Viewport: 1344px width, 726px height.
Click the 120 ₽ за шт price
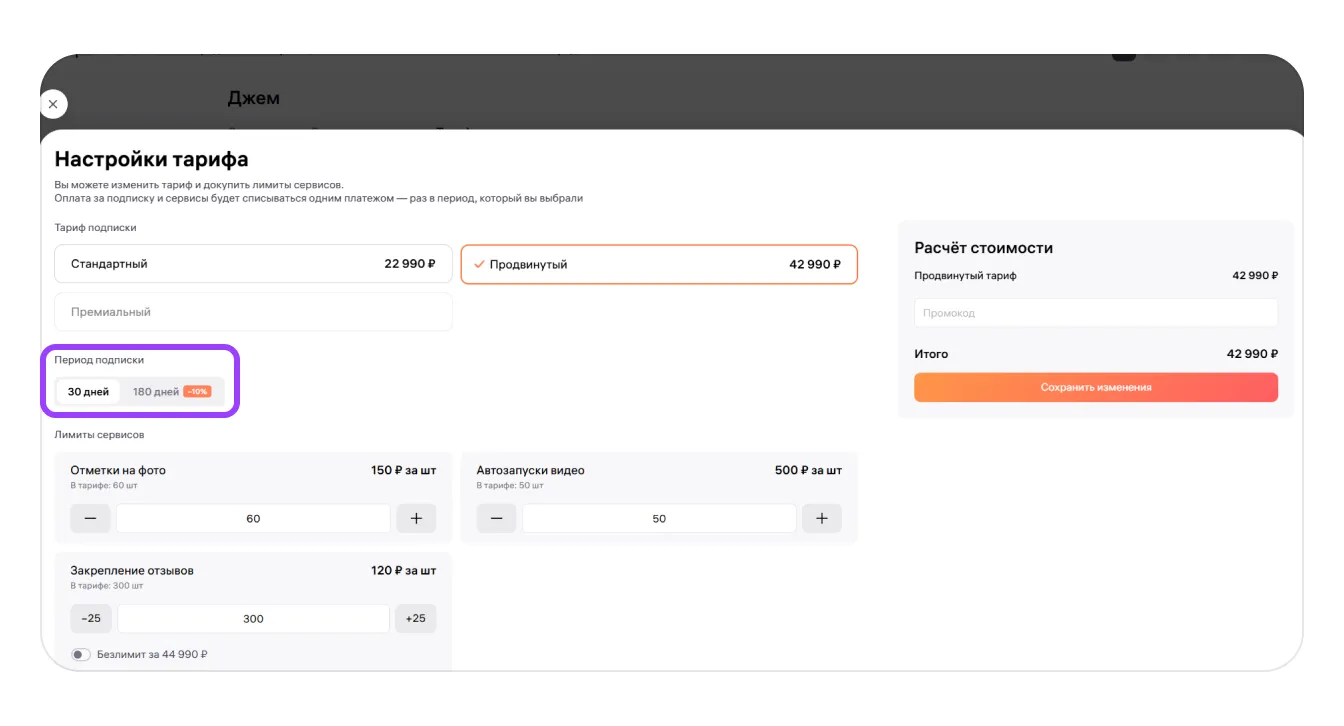pos(403,571)
